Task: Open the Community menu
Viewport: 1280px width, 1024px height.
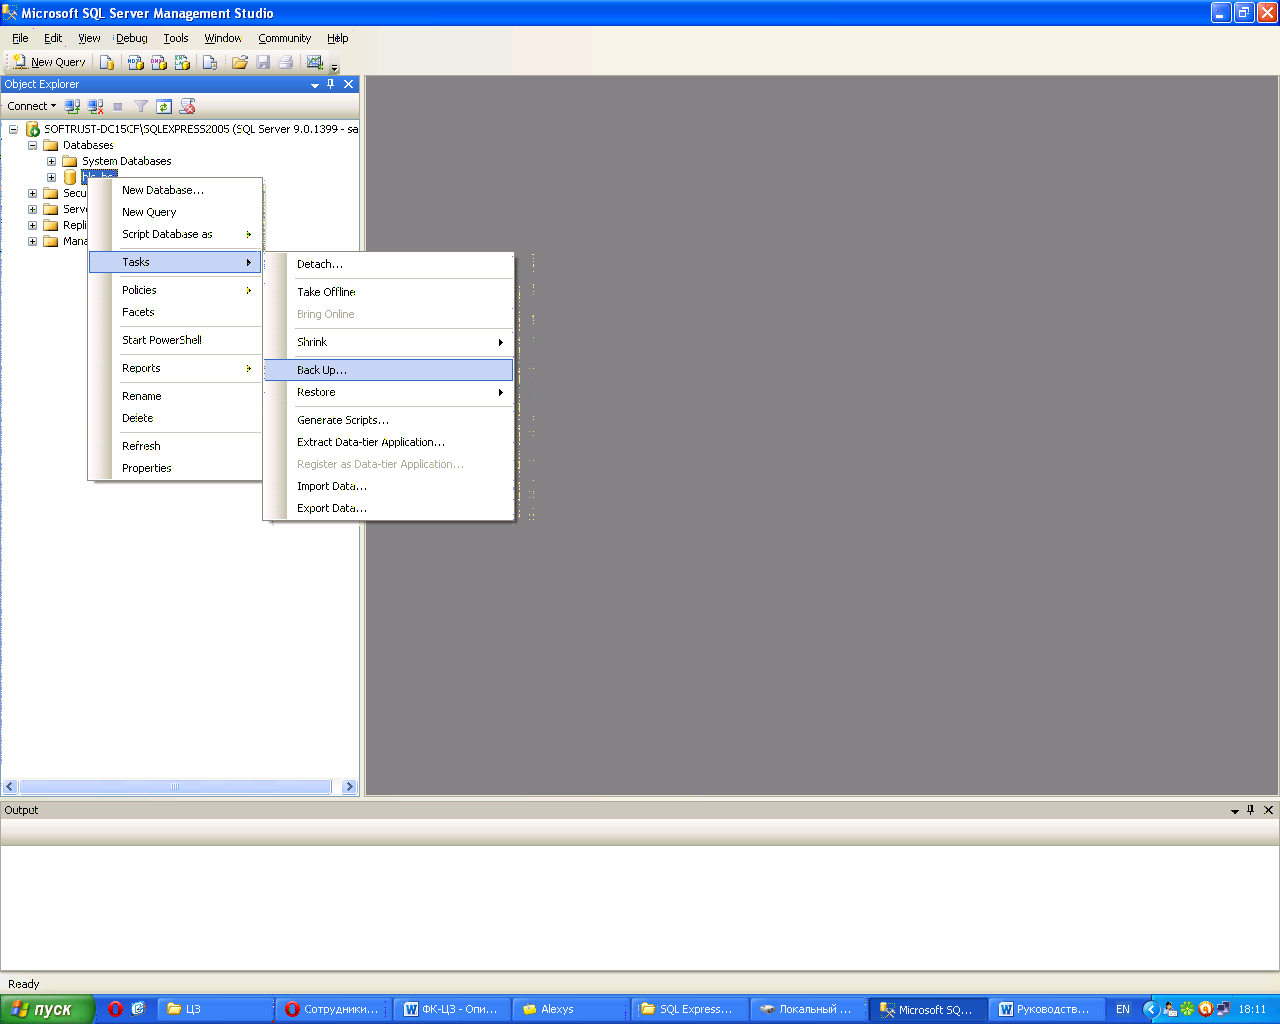Action: click(285, 38)
